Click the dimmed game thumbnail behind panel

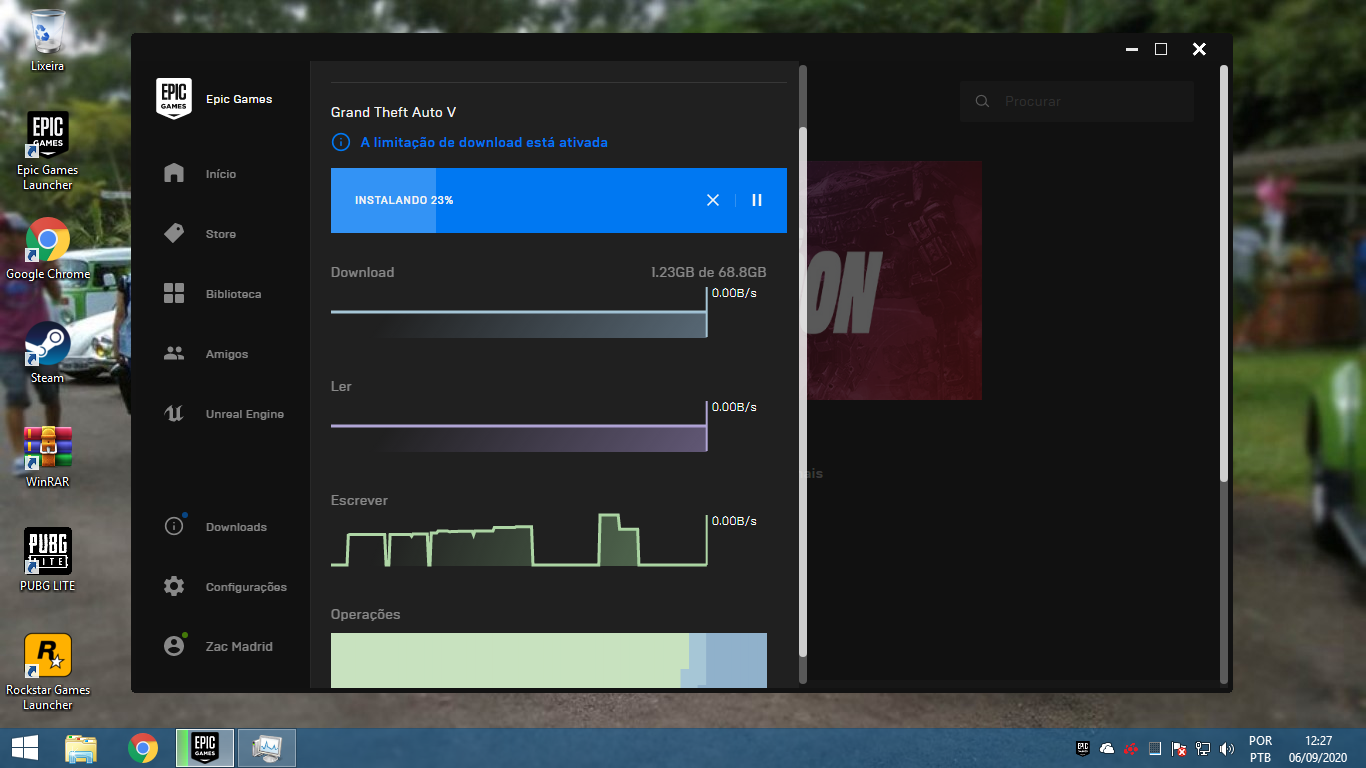point(894,280)
